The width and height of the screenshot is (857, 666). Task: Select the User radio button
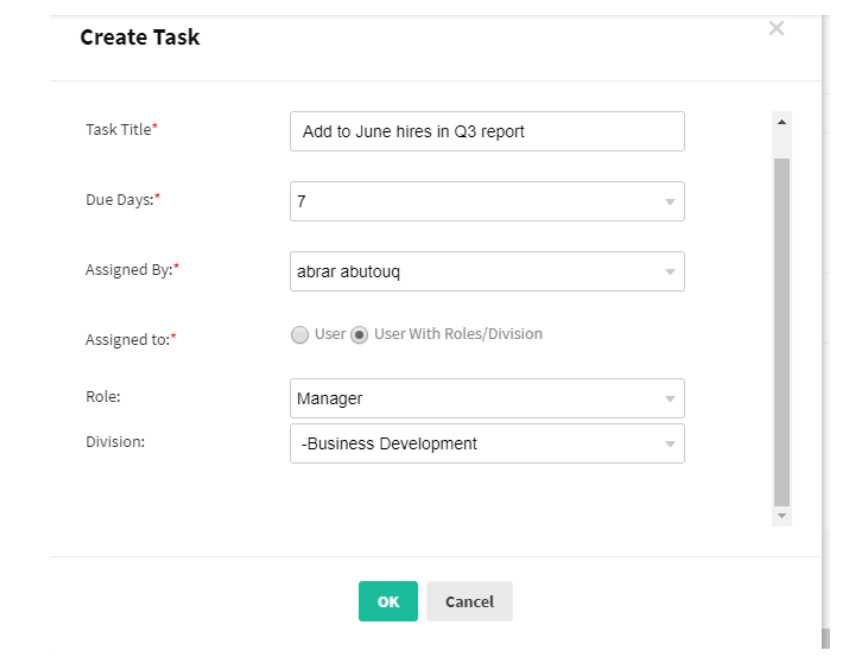[300, 334]
